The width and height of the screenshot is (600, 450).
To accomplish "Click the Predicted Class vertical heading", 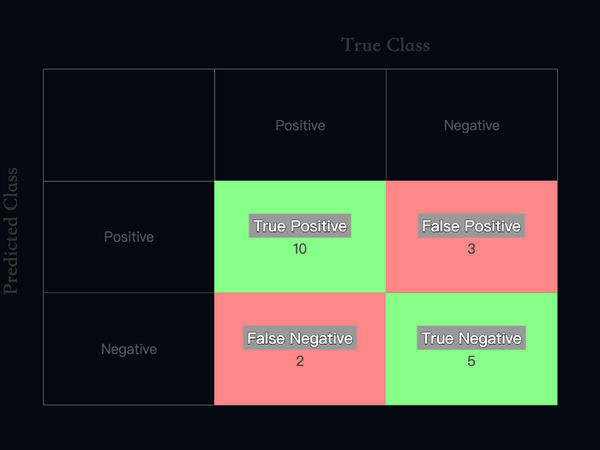I will tap(11, 231).
